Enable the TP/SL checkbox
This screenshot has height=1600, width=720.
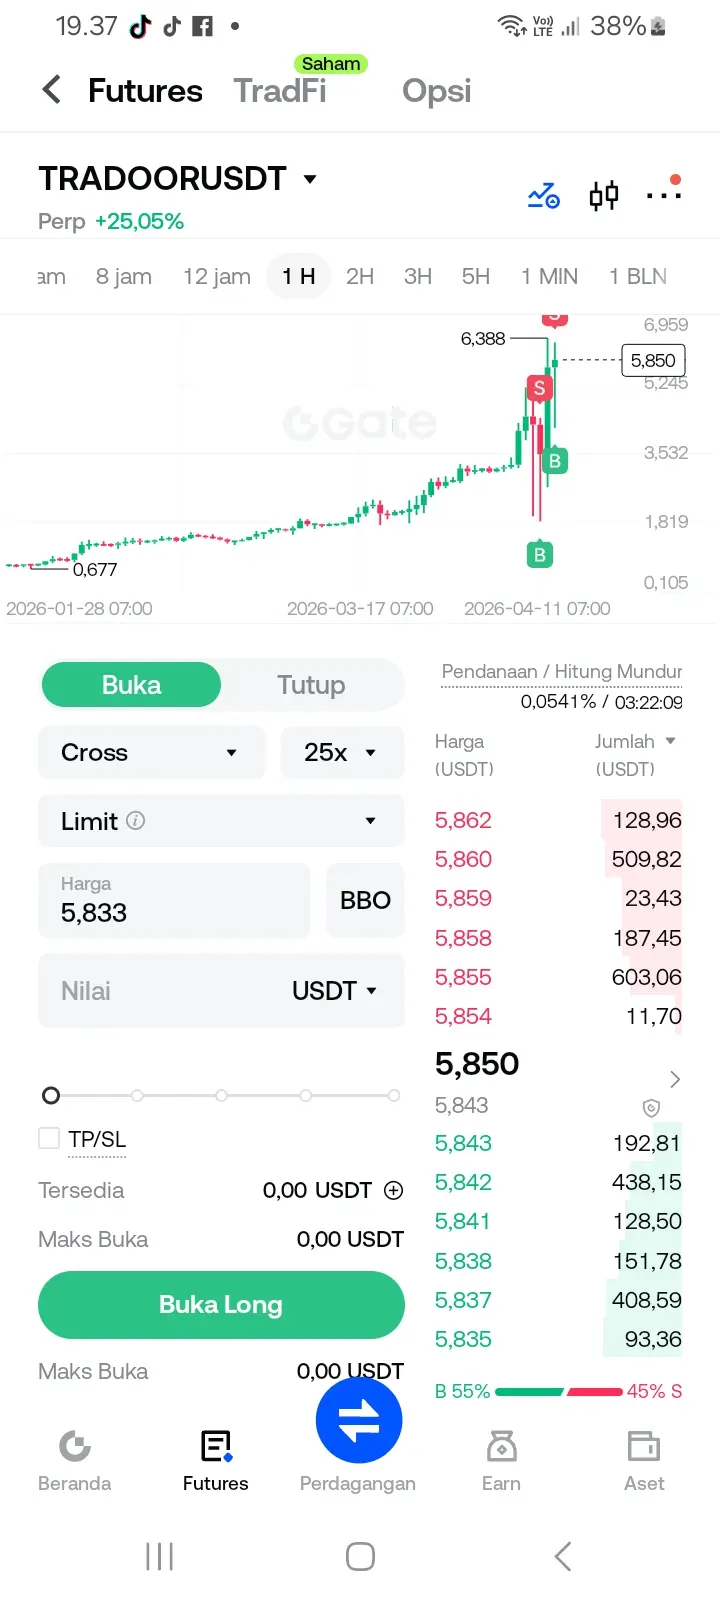coord(49,1138)
